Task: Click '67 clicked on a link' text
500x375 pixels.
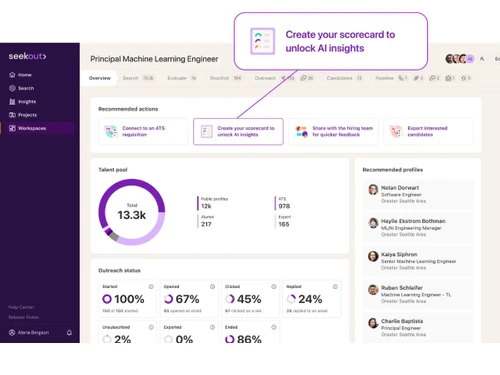Action: click(x=243, y=311)
